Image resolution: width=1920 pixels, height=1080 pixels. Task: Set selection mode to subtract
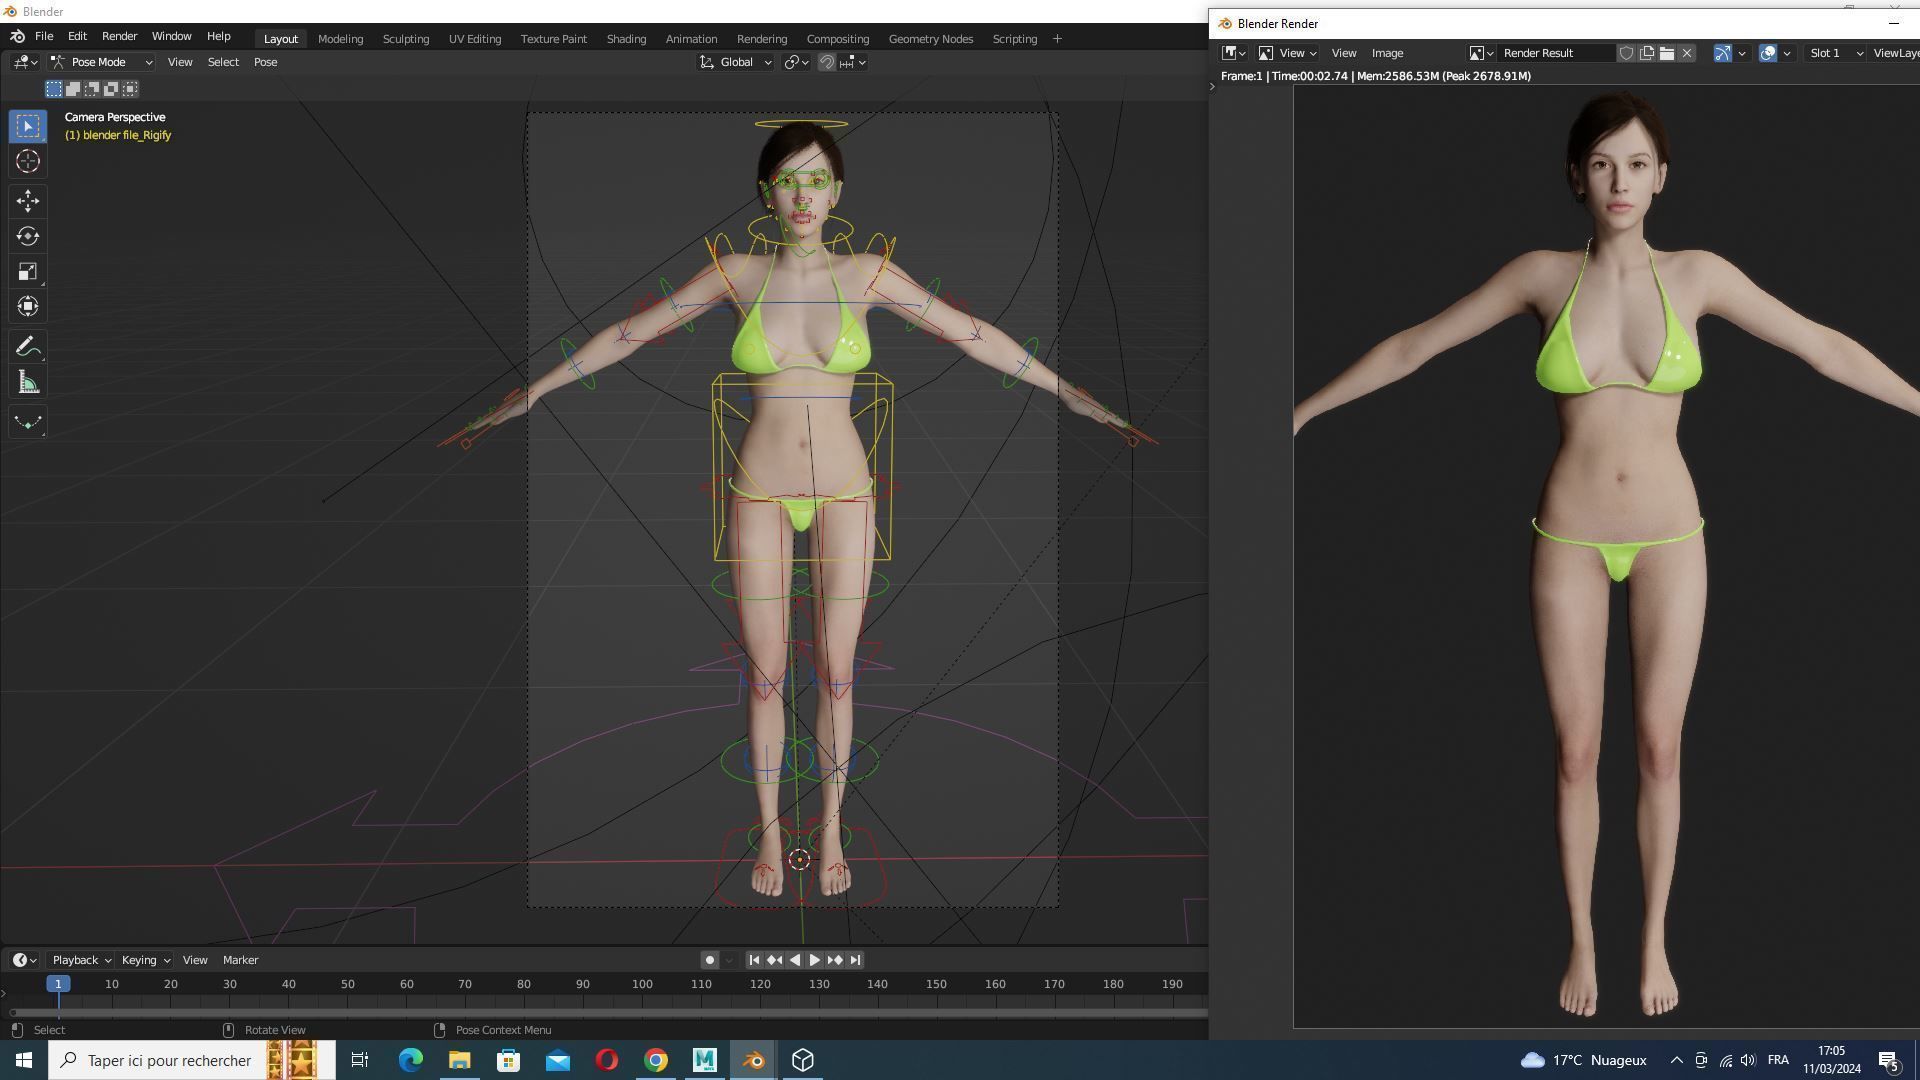pos(92,89)
